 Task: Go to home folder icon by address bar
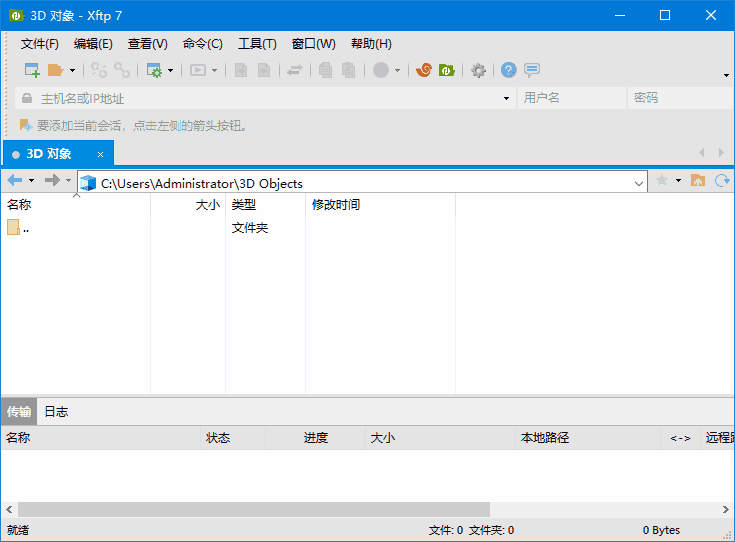[x=698, y=181]
